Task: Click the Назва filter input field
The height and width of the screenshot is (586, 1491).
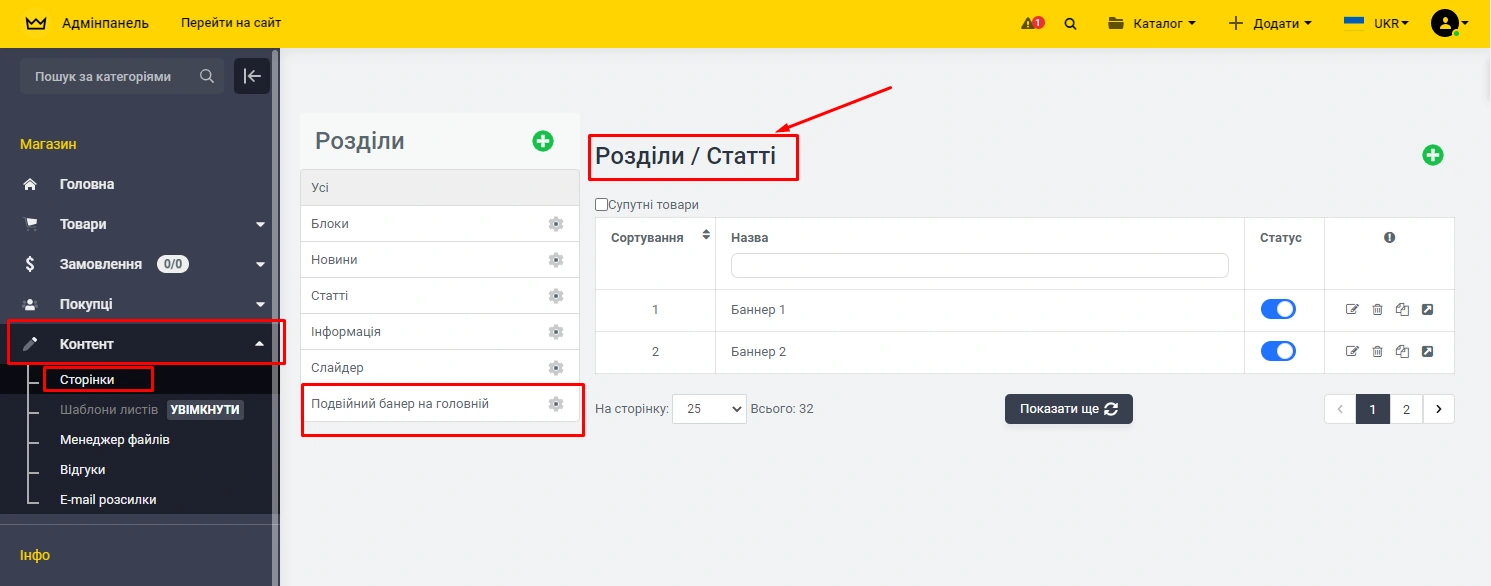Action: pyautogui.click(x=979, y=265)
